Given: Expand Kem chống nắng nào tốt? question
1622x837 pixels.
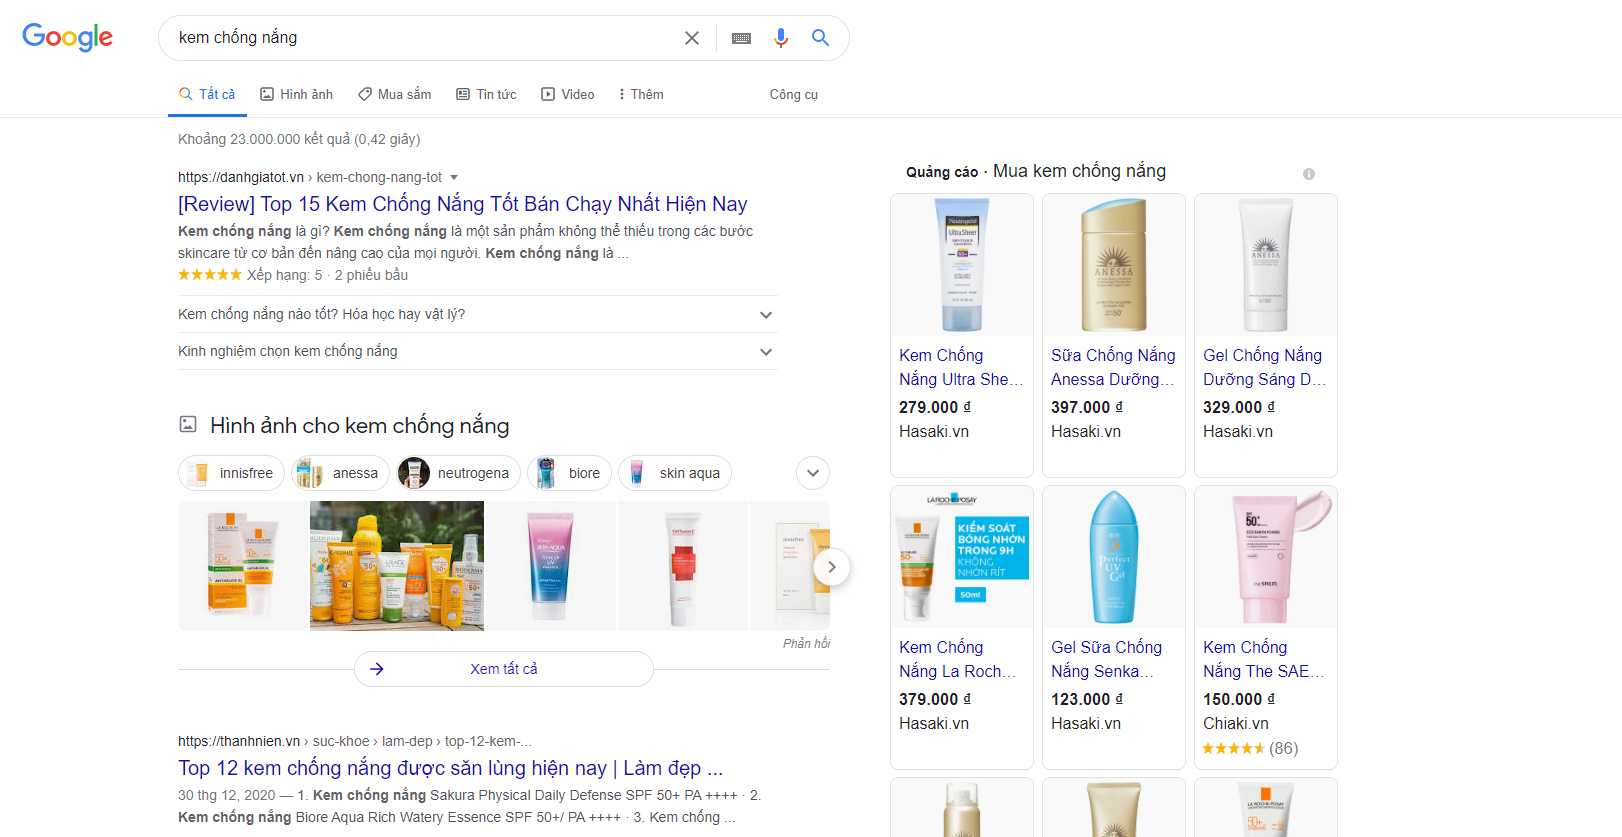Looking at the screenshot, I should point(477,314).
